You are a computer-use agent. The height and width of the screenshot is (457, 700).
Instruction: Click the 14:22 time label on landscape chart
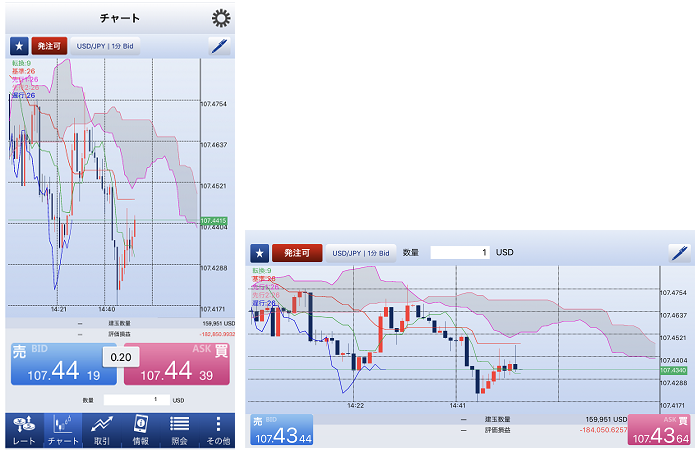355,406
